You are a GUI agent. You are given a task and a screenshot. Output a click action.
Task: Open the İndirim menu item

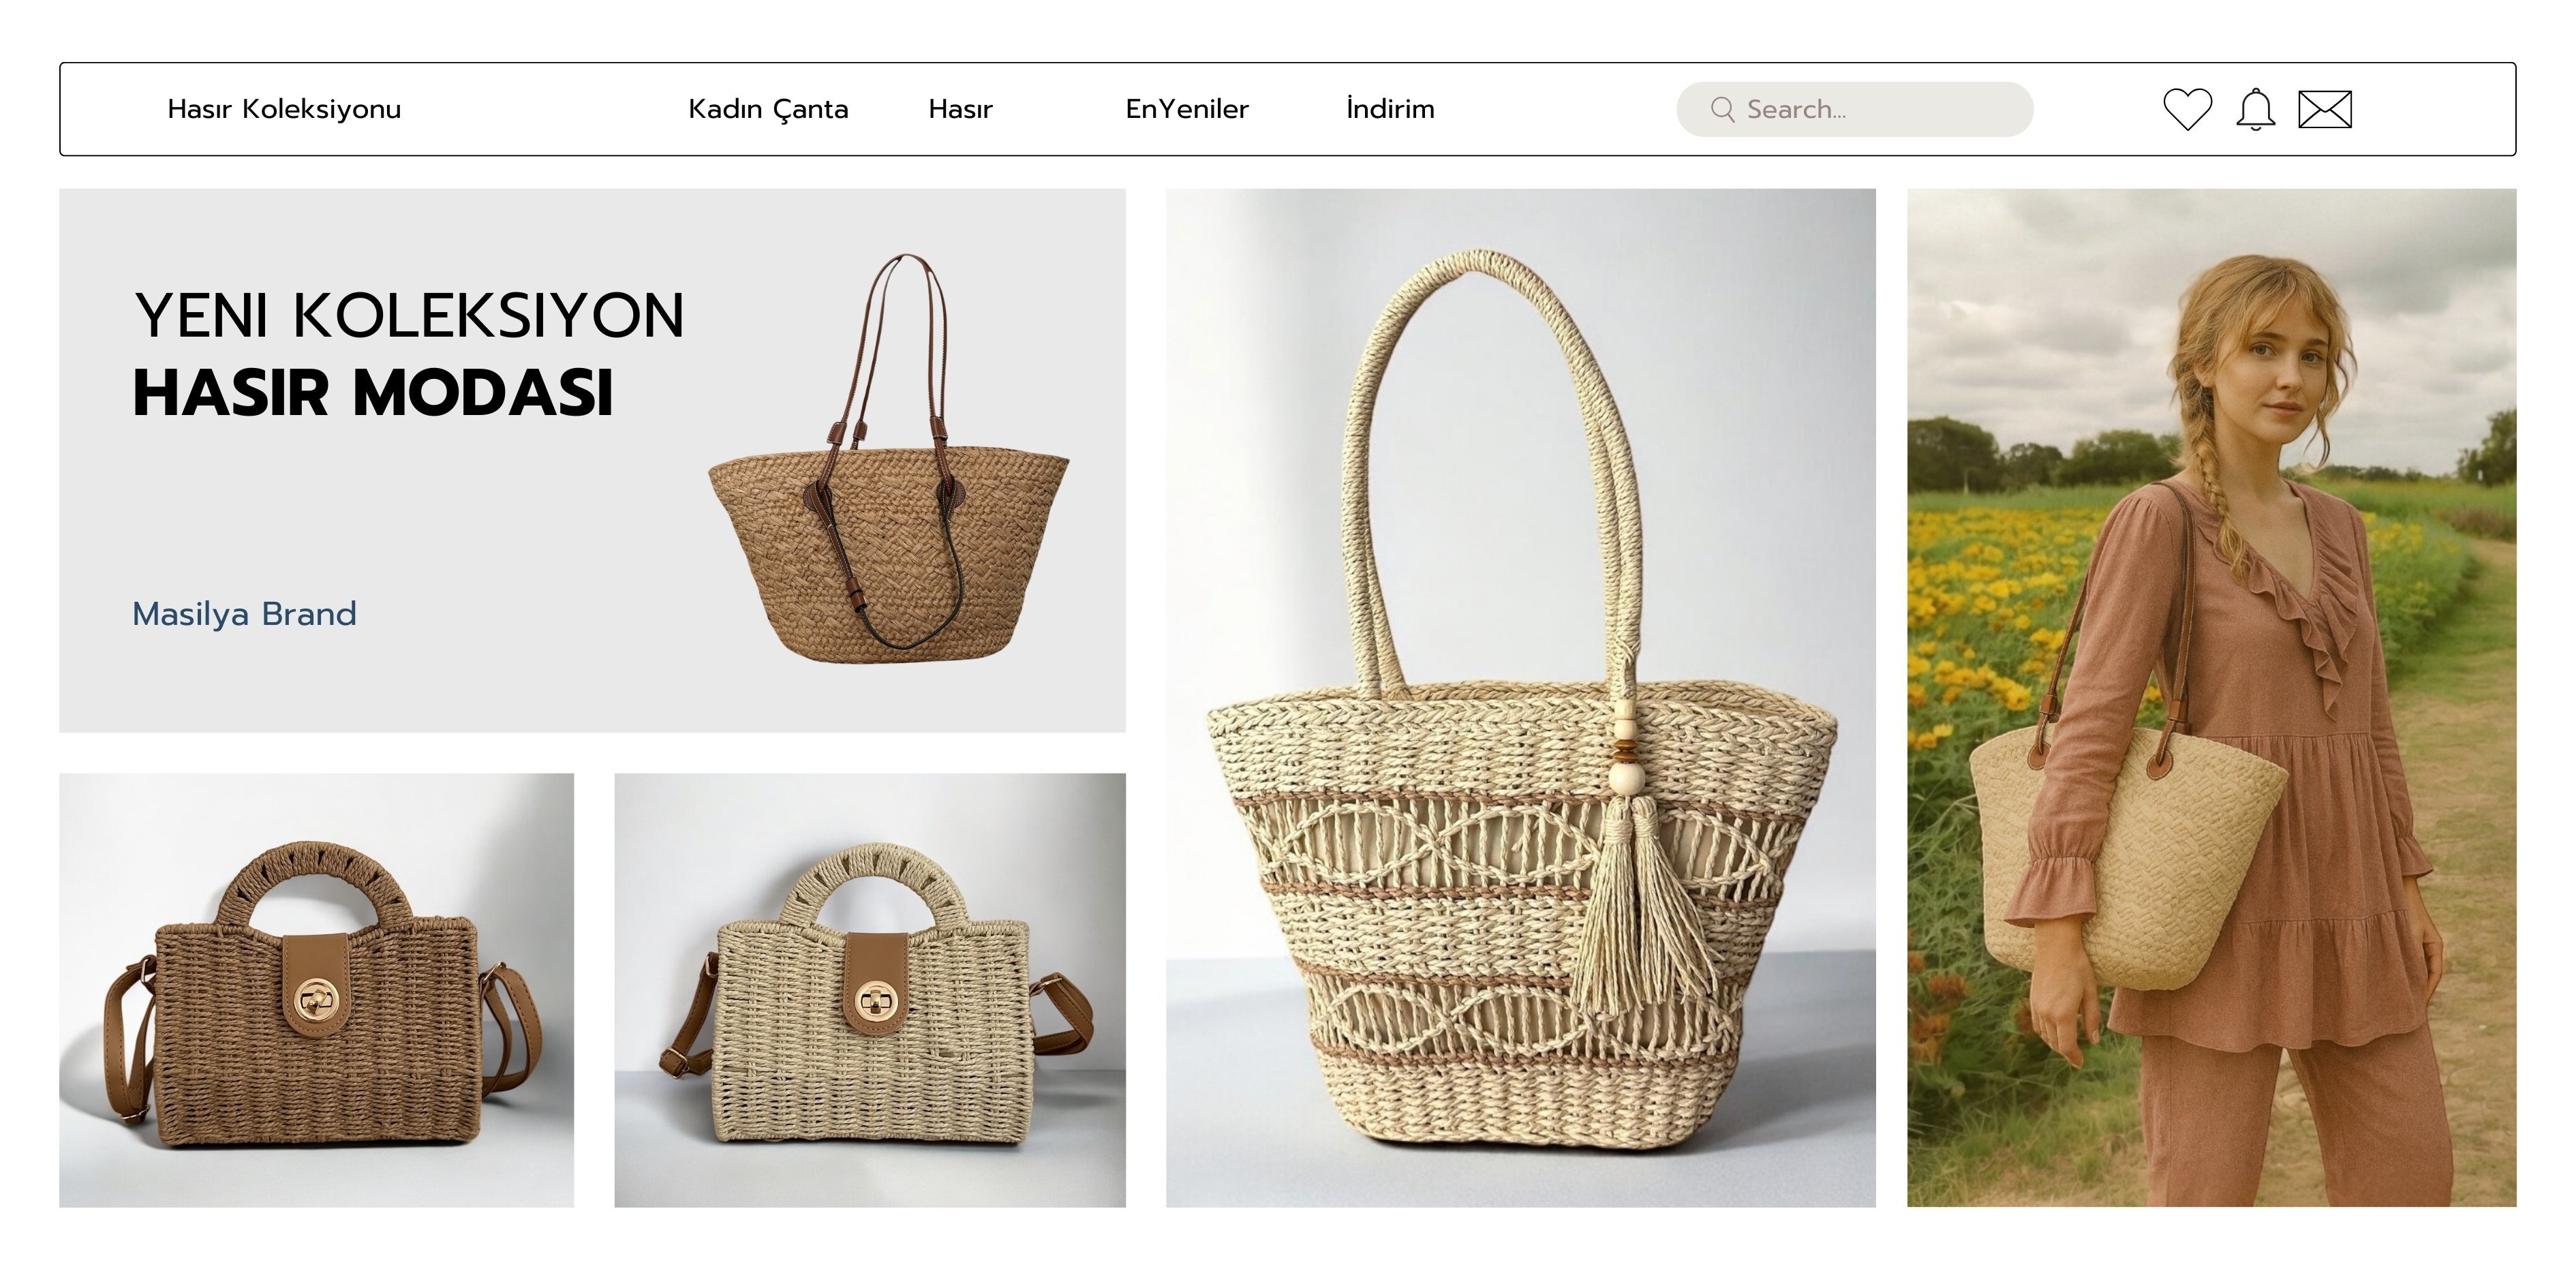(x=1390, y=108)
